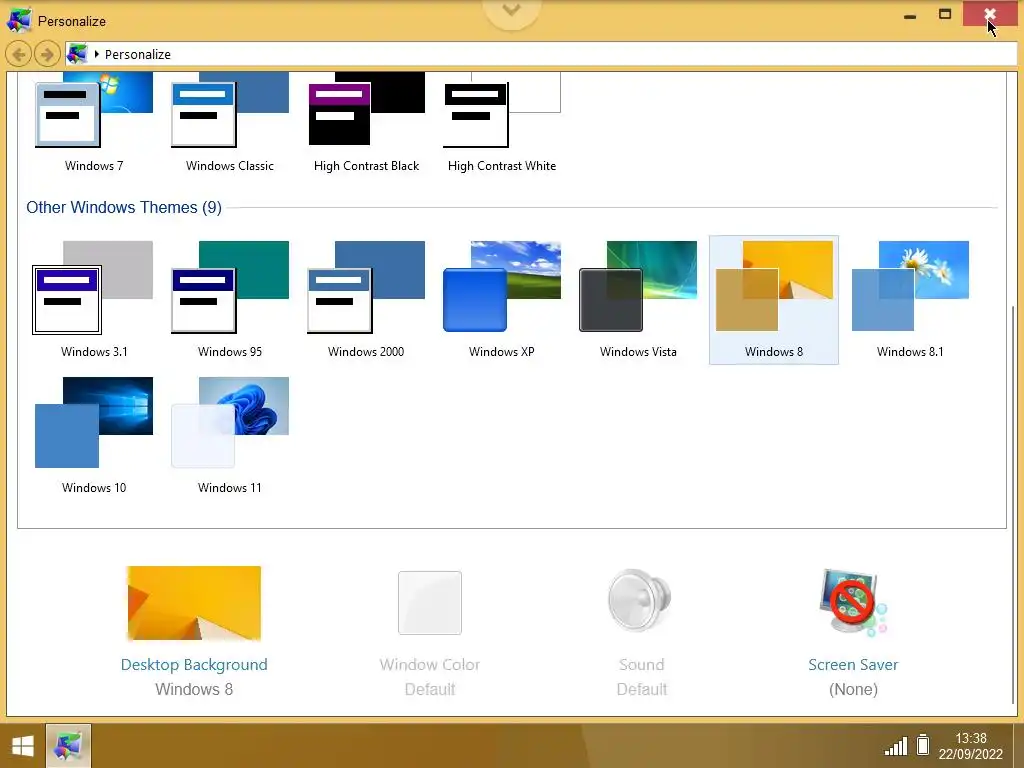Apply the Windows 8.1 theme
The height and width of the screenshot is (768, 1024).
(x=910, y=300)
